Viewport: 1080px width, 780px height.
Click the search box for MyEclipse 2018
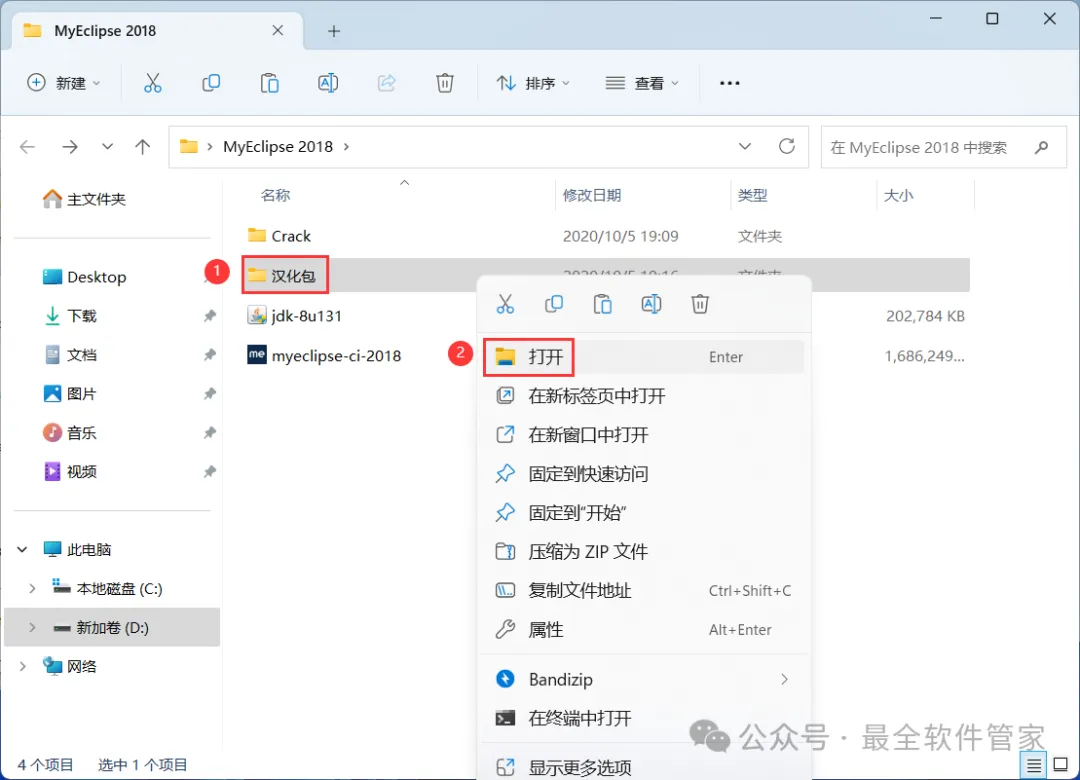[x=944, y=147]
